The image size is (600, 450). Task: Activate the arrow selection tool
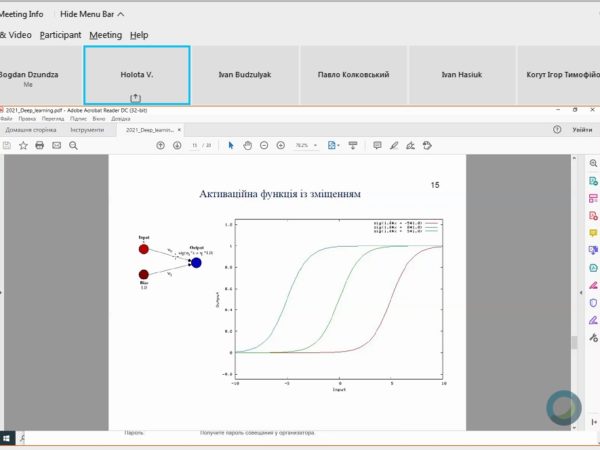[x=231, y=145]
